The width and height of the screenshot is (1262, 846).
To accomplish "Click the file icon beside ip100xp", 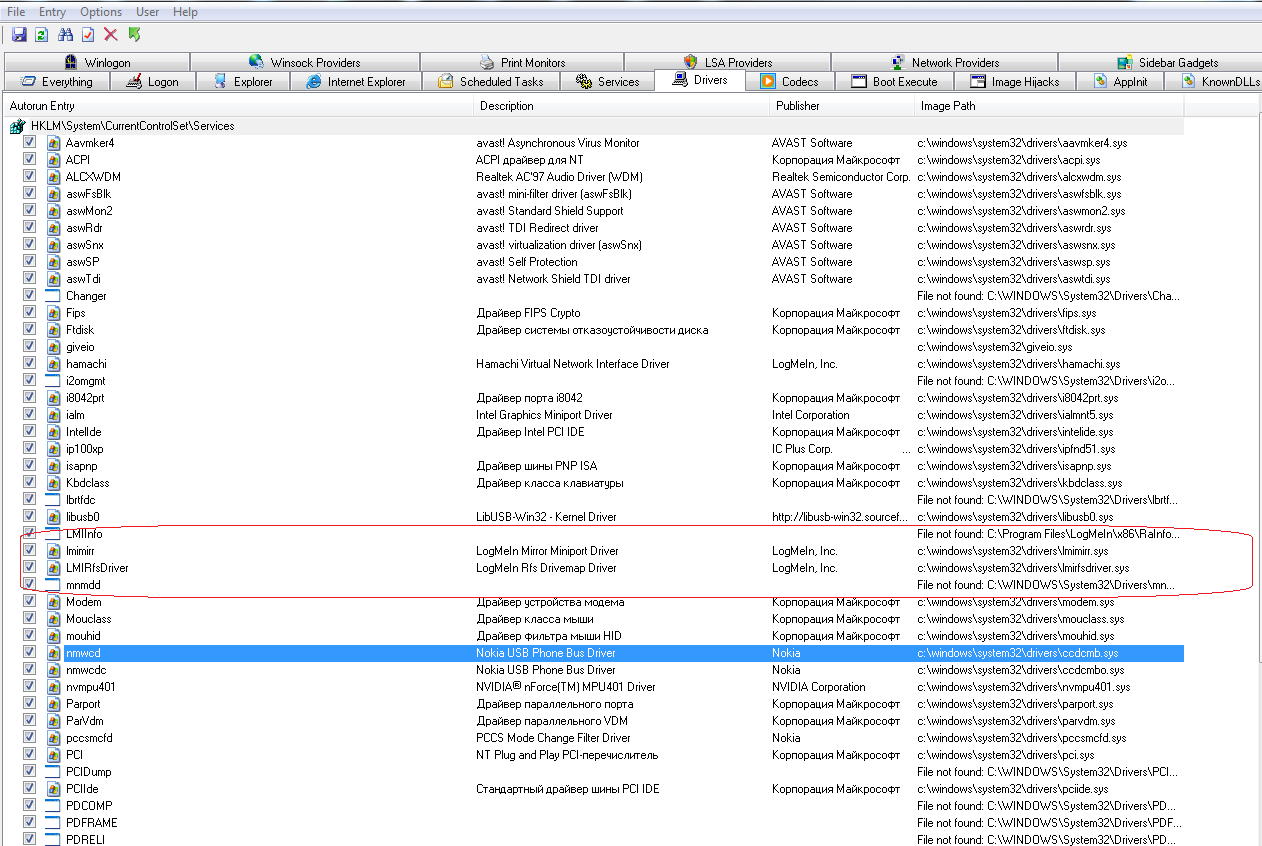I will pos(54,449).
